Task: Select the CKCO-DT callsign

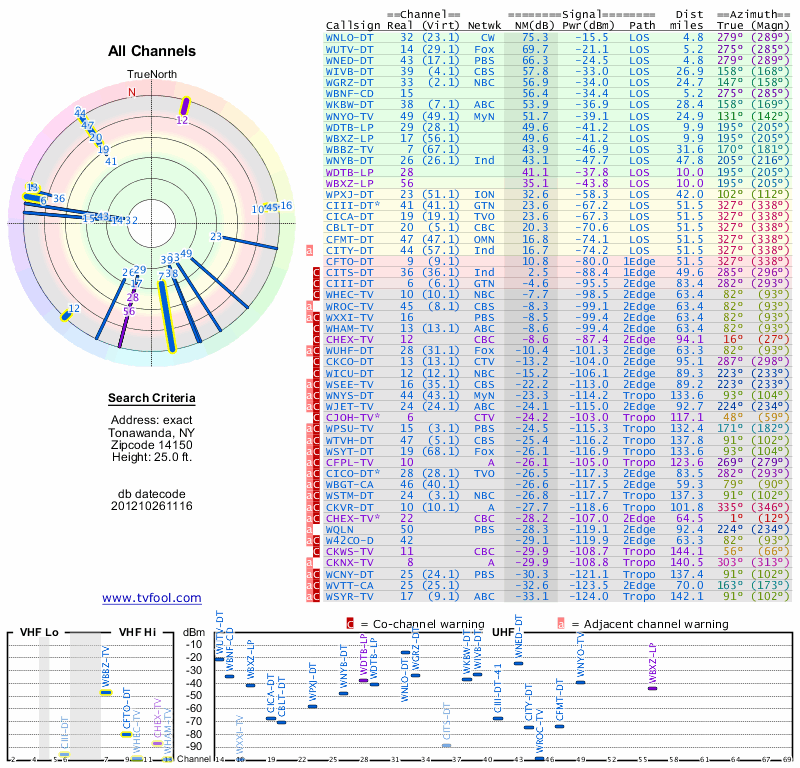Action: pos(349,362)
